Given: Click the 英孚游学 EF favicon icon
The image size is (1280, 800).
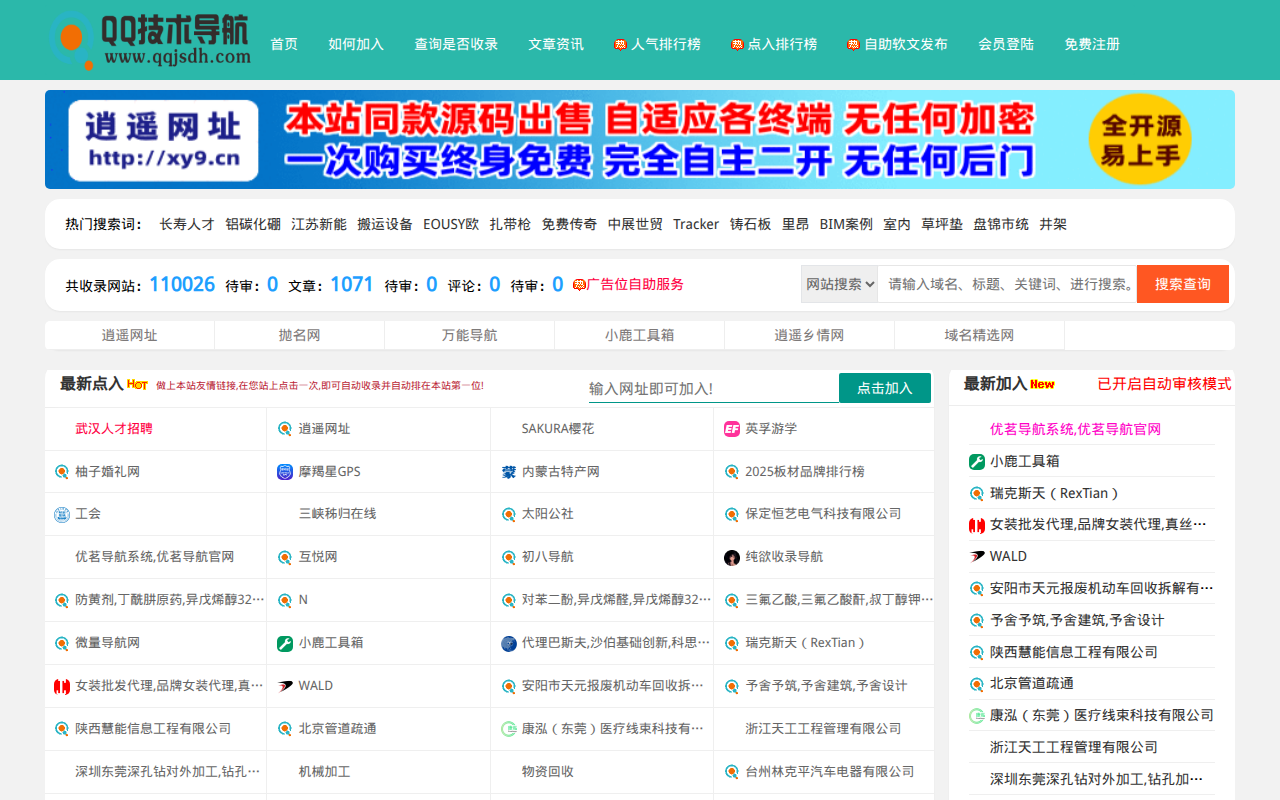Looking at the screenshot, I should (732, 429).
